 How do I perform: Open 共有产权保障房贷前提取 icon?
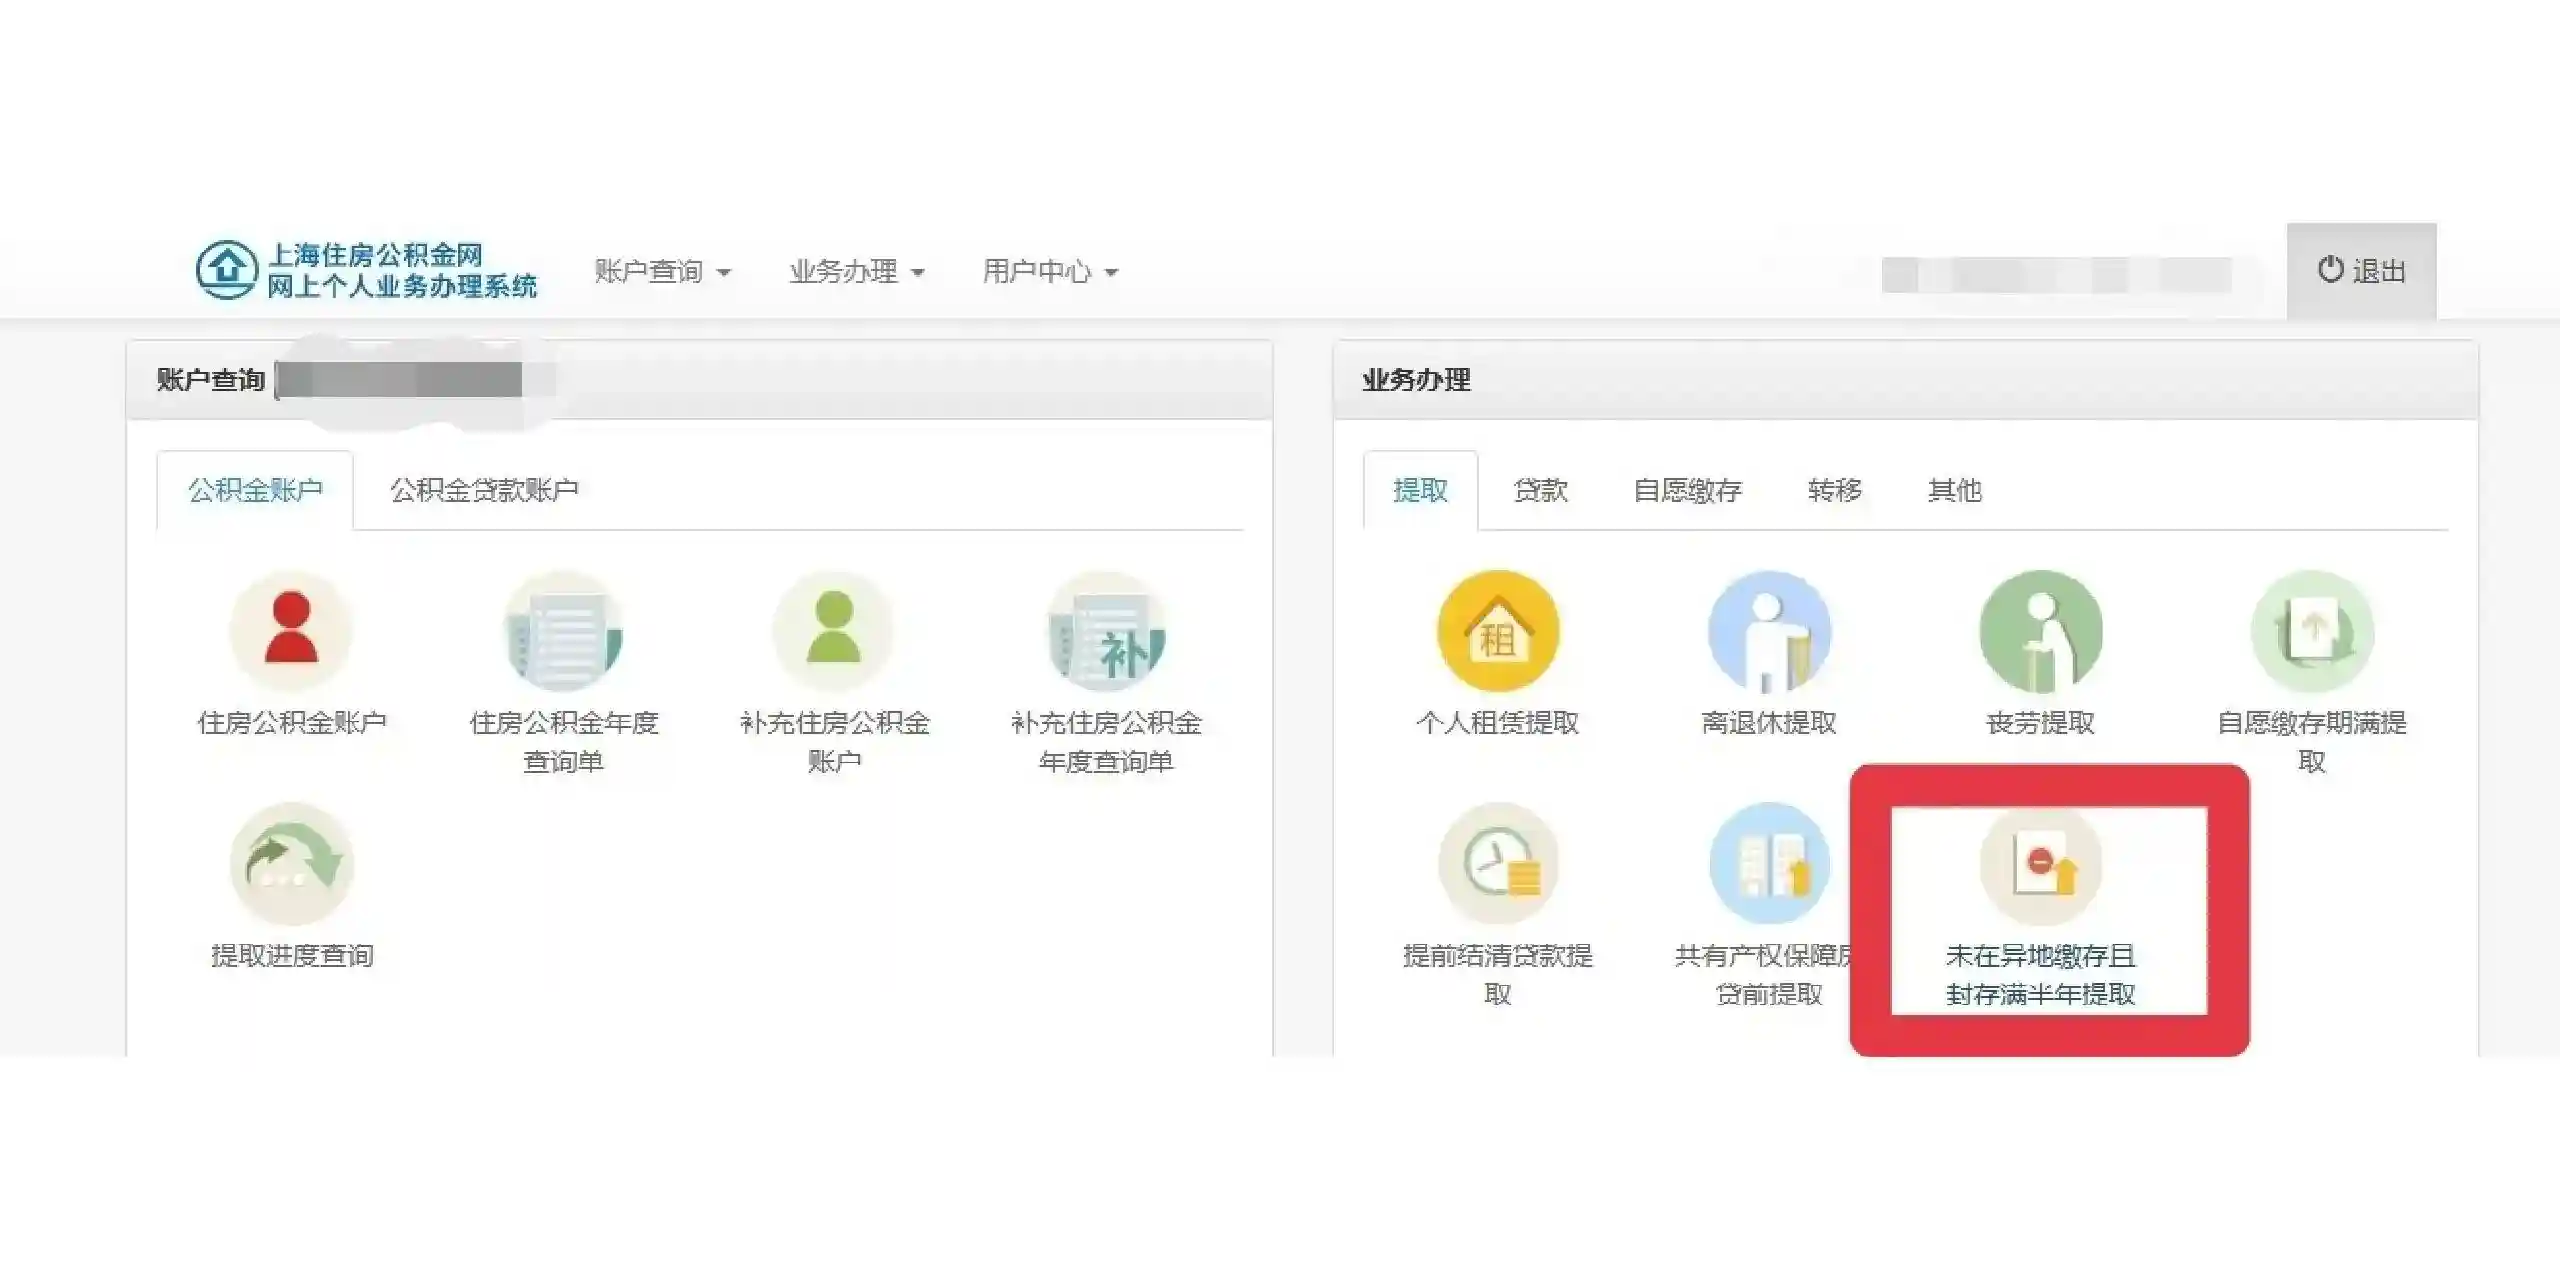point(1769,863)
